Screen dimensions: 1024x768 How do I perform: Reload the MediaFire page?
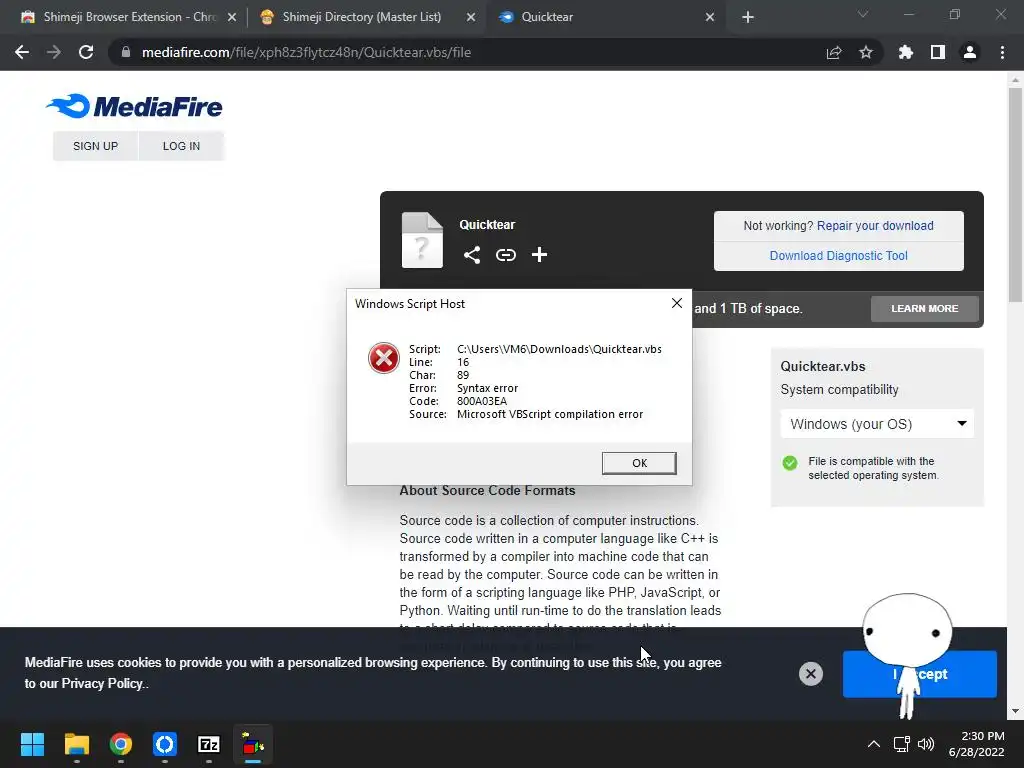point(86,52)
